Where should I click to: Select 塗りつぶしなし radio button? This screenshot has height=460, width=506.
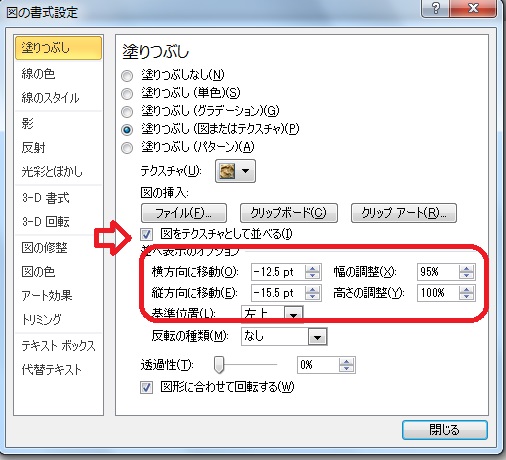tap(127, 76)
